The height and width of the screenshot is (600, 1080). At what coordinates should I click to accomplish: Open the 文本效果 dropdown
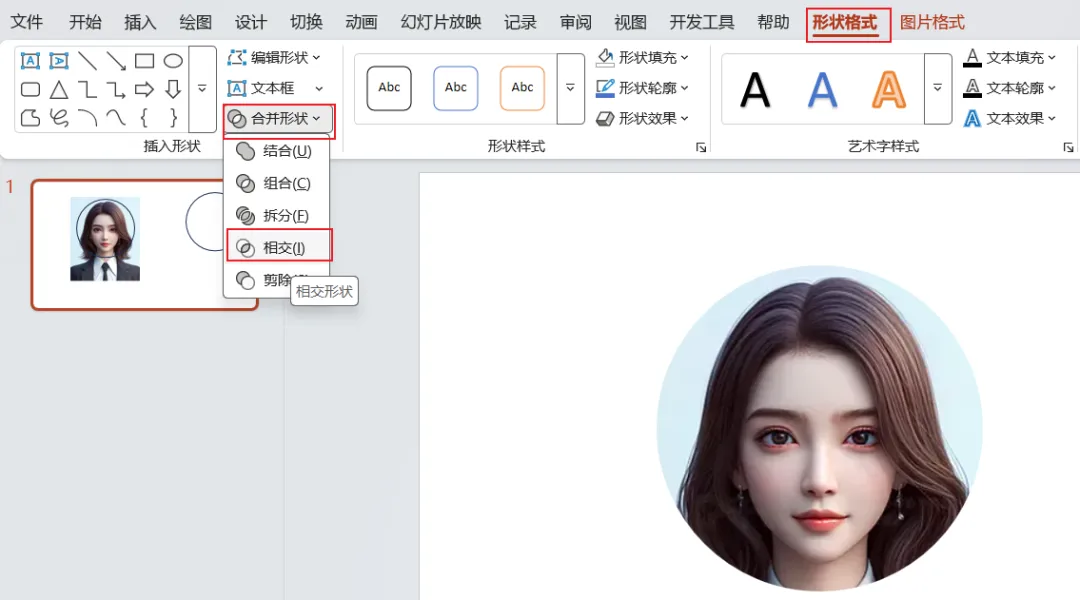pos(1010,118)
